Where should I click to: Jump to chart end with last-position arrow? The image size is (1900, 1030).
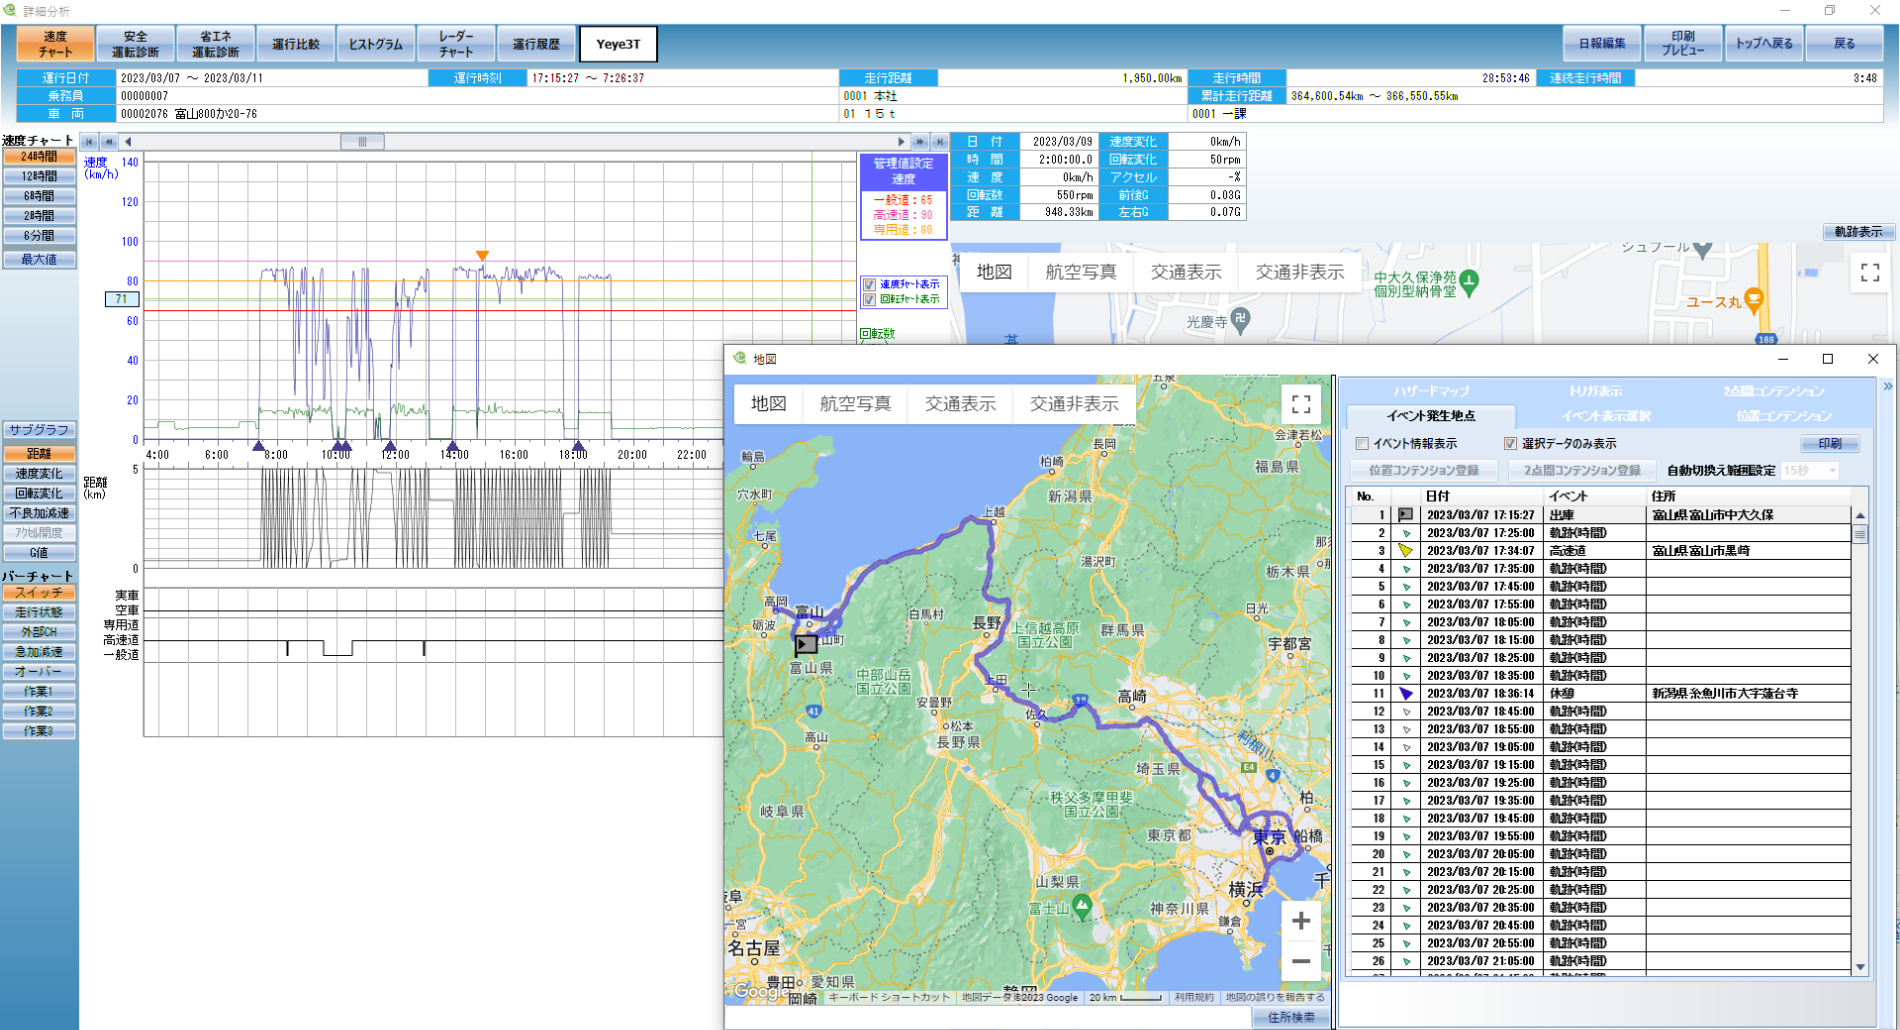[939, 142]
